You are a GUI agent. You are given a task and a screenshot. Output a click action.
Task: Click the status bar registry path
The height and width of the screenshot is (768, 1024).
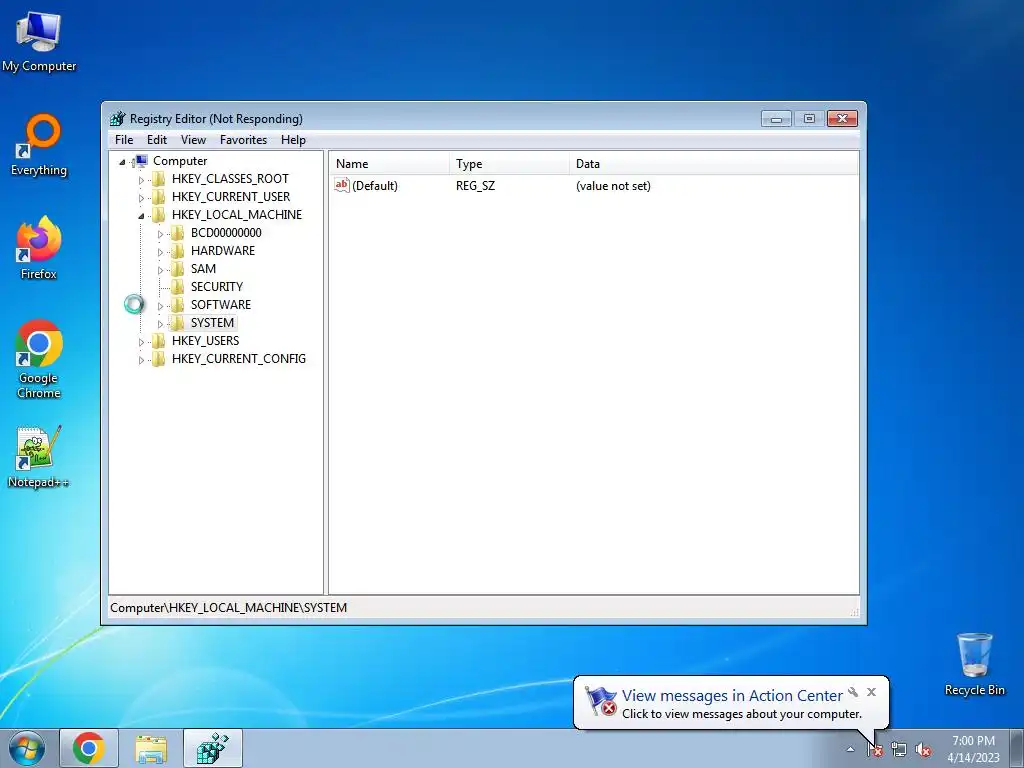point(229,608)
